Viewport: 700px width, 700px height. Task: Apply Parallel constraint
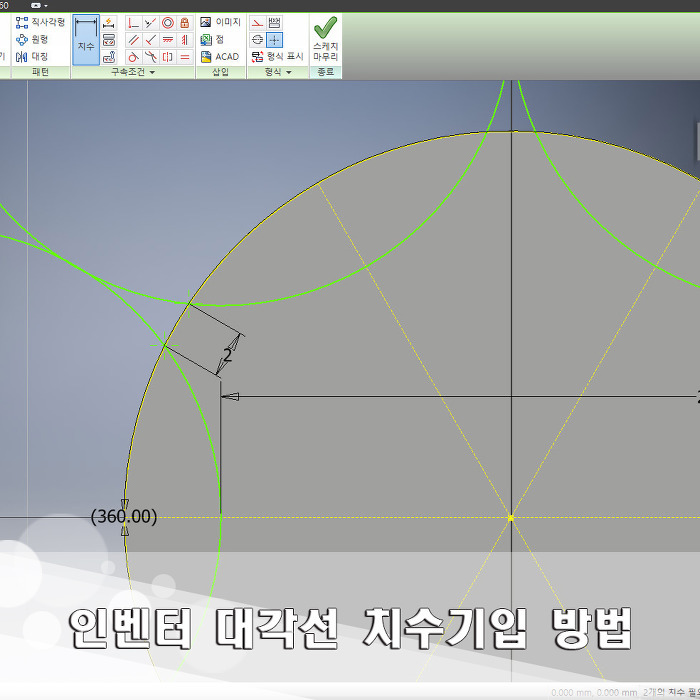click(x=133, y=40)
